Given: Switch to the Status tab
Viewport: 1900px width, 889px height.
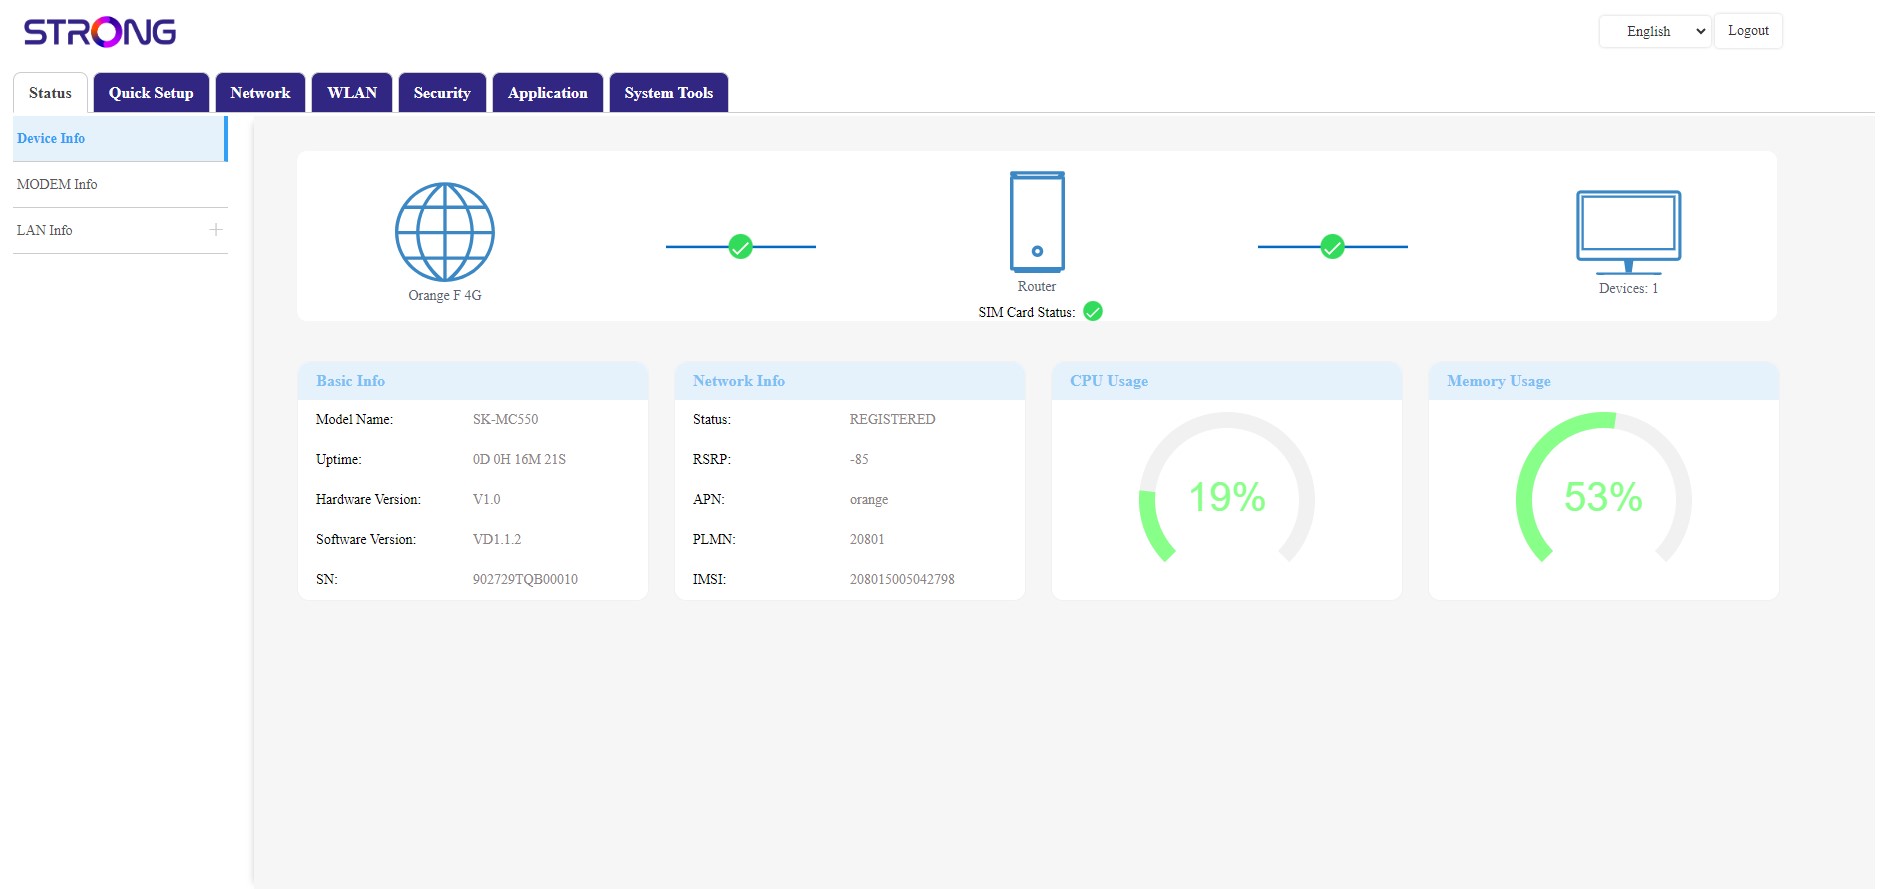Looking at the screenshot, I should tap(50, 93).
